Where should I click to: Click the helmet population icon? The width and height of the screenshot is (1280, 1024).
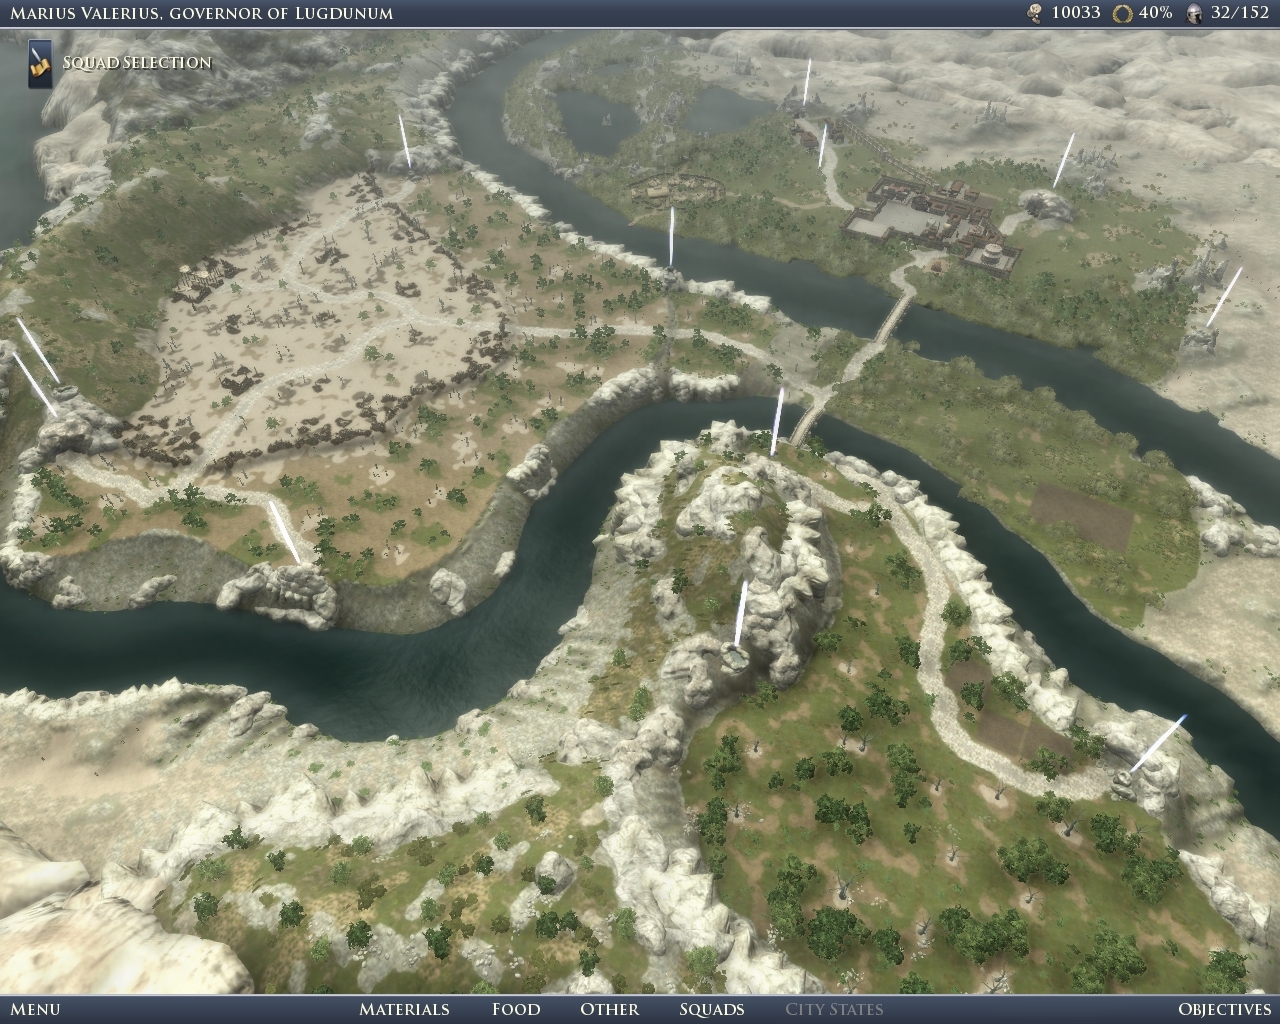point(1194,12)
